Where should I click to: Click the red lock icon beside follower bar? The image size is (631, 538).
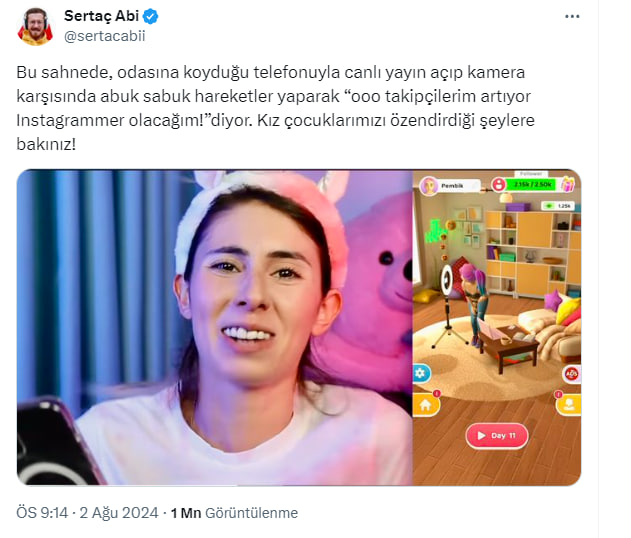(x=499, y=184)
